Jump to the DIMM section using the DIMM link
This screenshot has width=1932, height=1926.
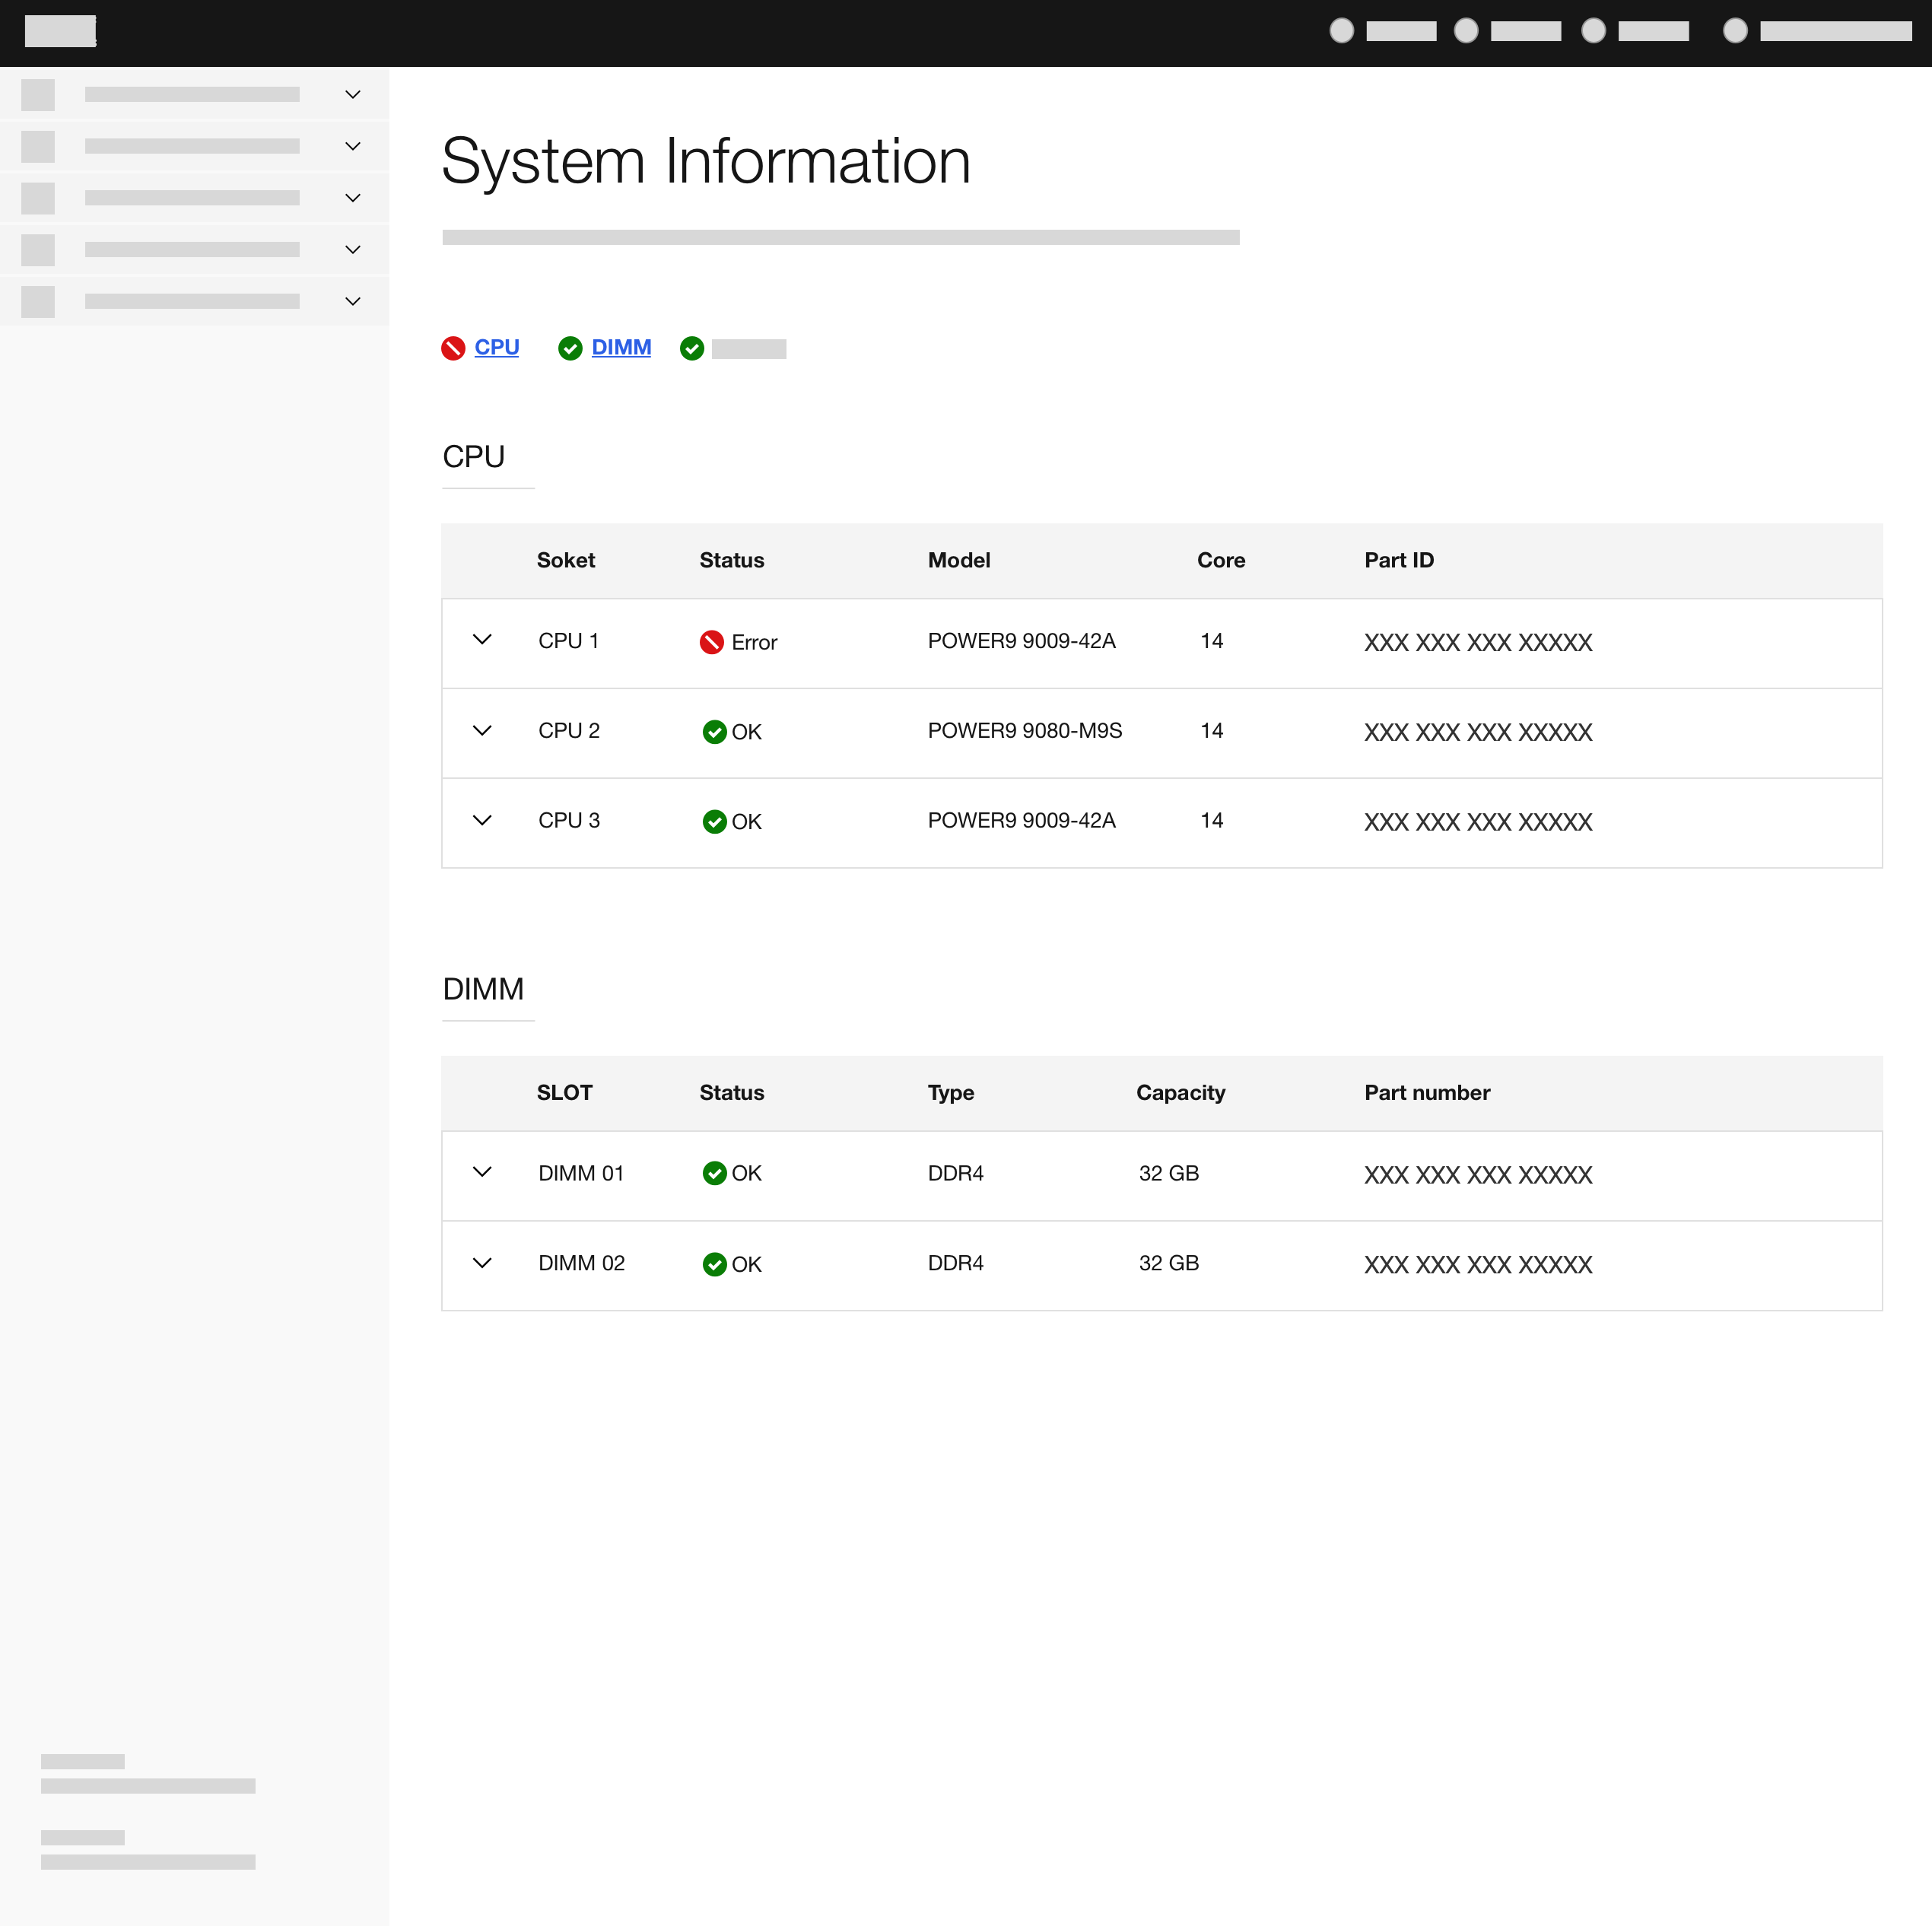click(622, 347)
